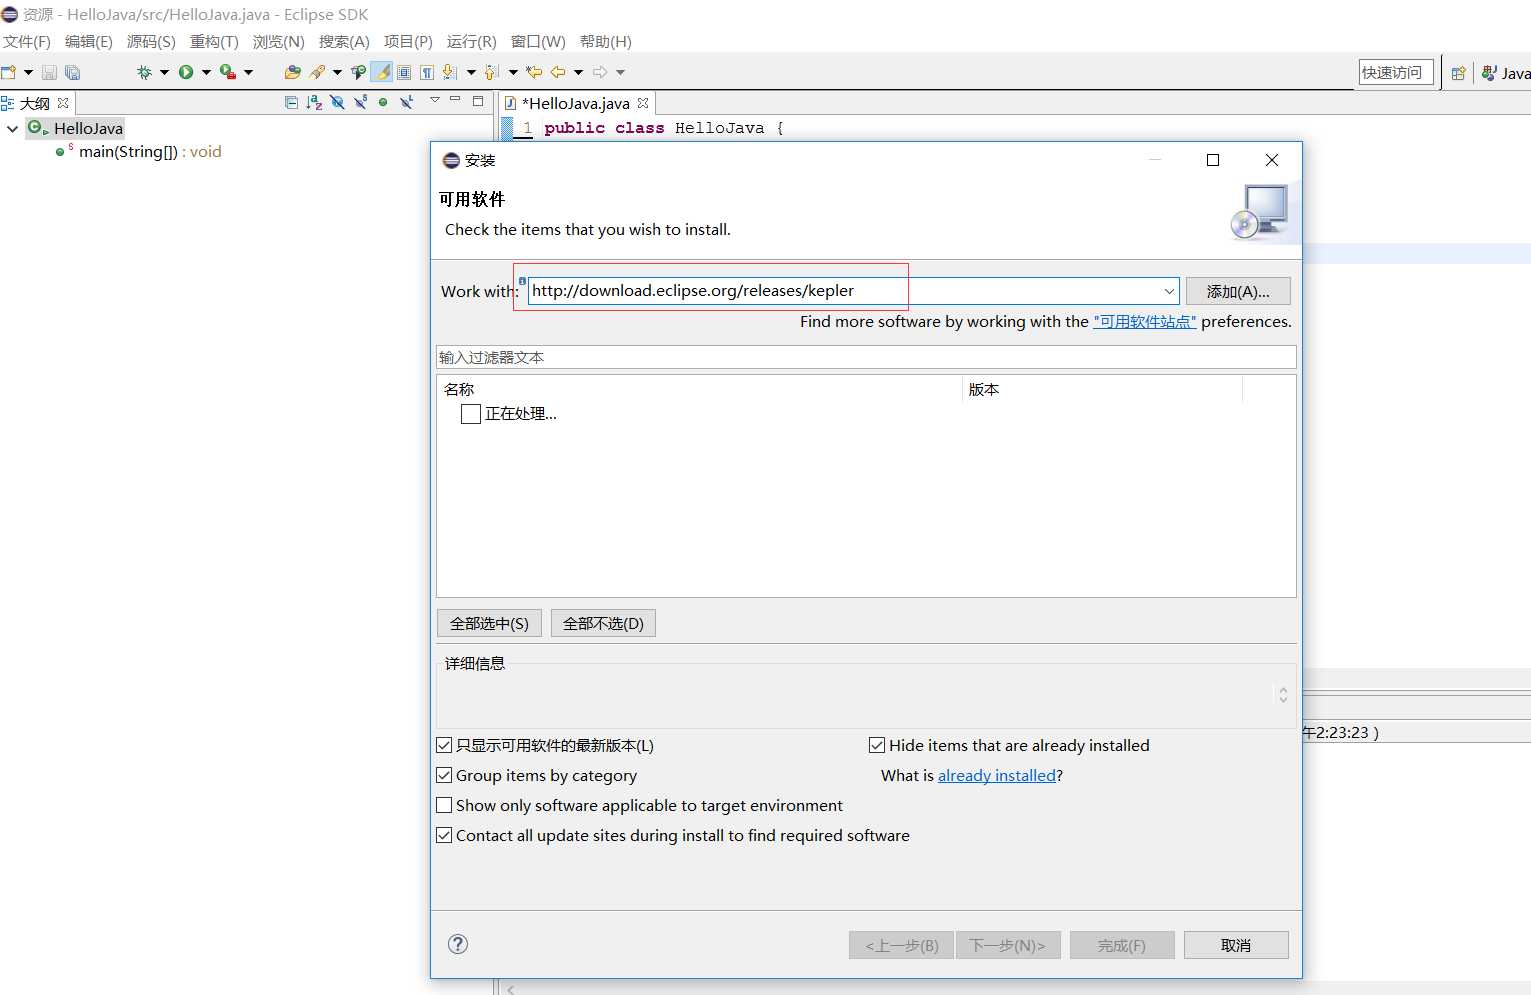1531x995 pixels.
Task: Click the Hide Local Types icon in the outline panel
Action: coord(406,102)
